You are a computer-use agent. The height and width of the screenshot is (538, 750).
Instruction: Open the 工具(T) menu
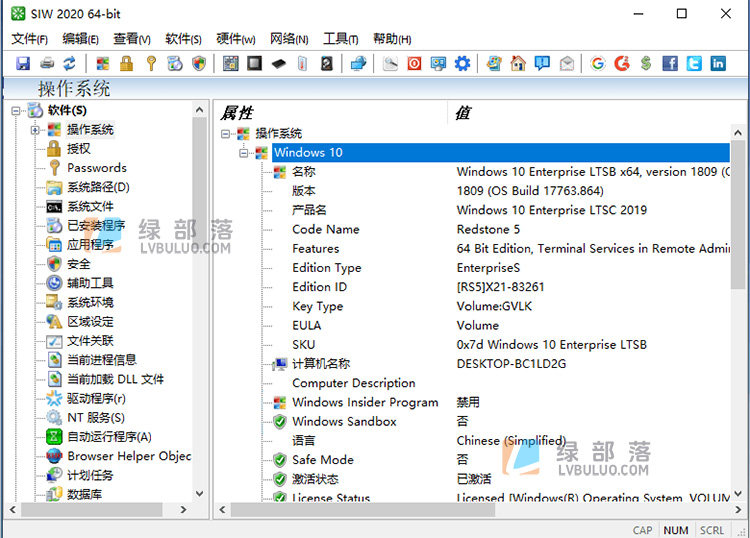click(341, 39)
